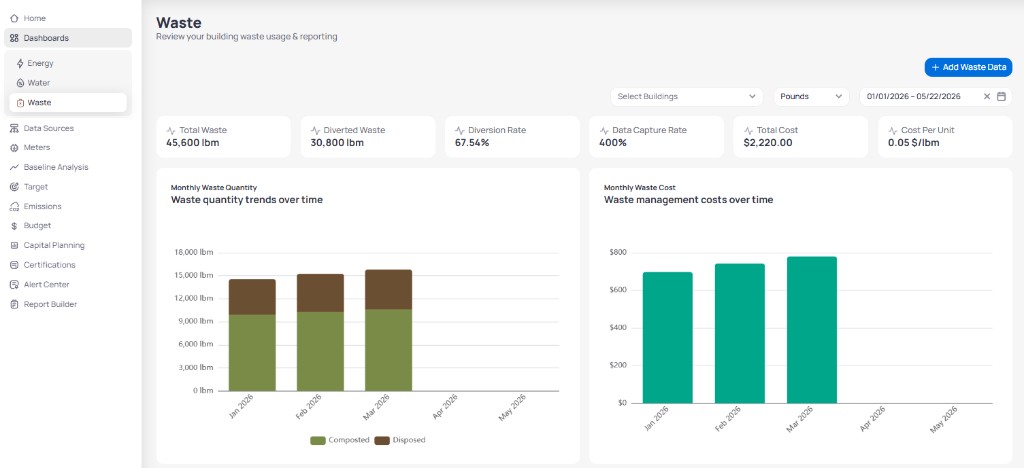
Task: Collapse the Dashboards menu section
Action: tap(68, 38)
